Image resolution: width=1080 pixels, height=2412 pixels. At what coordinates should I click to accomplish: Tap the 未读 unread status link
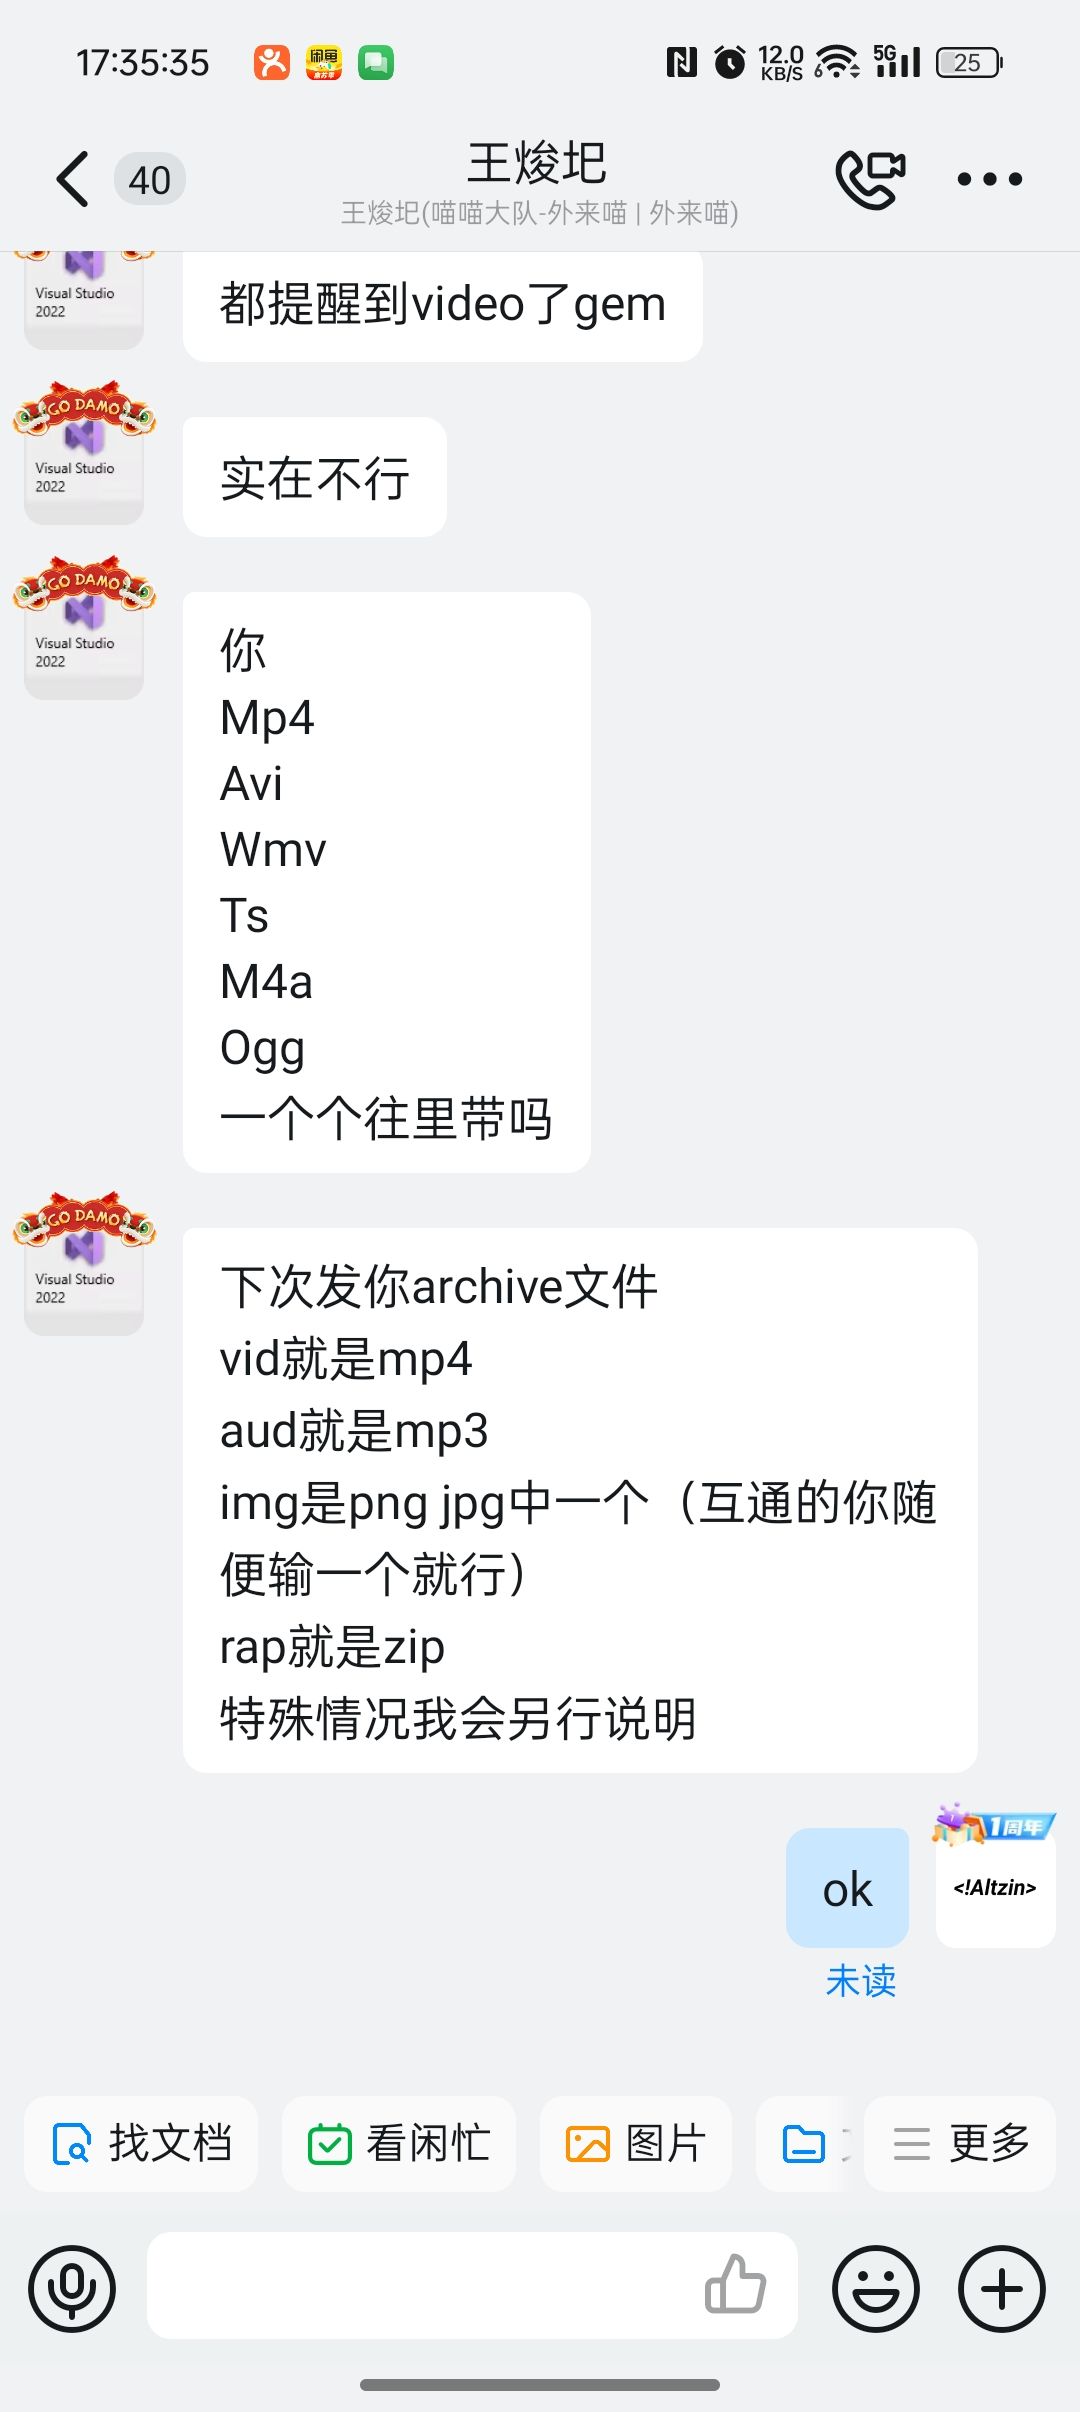[860, 1981]
